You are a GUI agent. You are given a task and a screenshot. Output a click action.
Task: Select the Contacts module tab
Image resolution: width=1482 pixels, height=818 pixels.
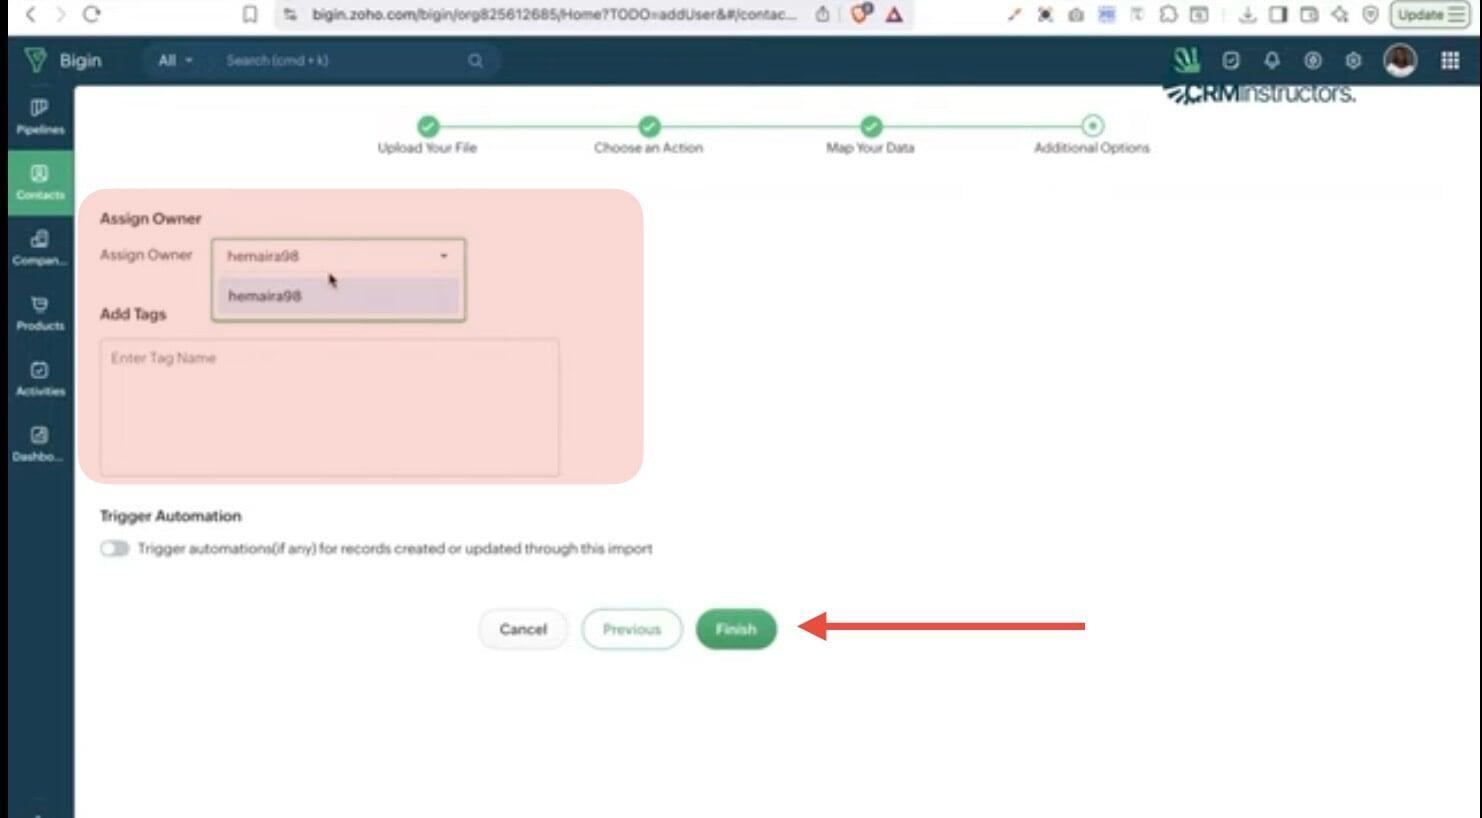coord(40,181)
